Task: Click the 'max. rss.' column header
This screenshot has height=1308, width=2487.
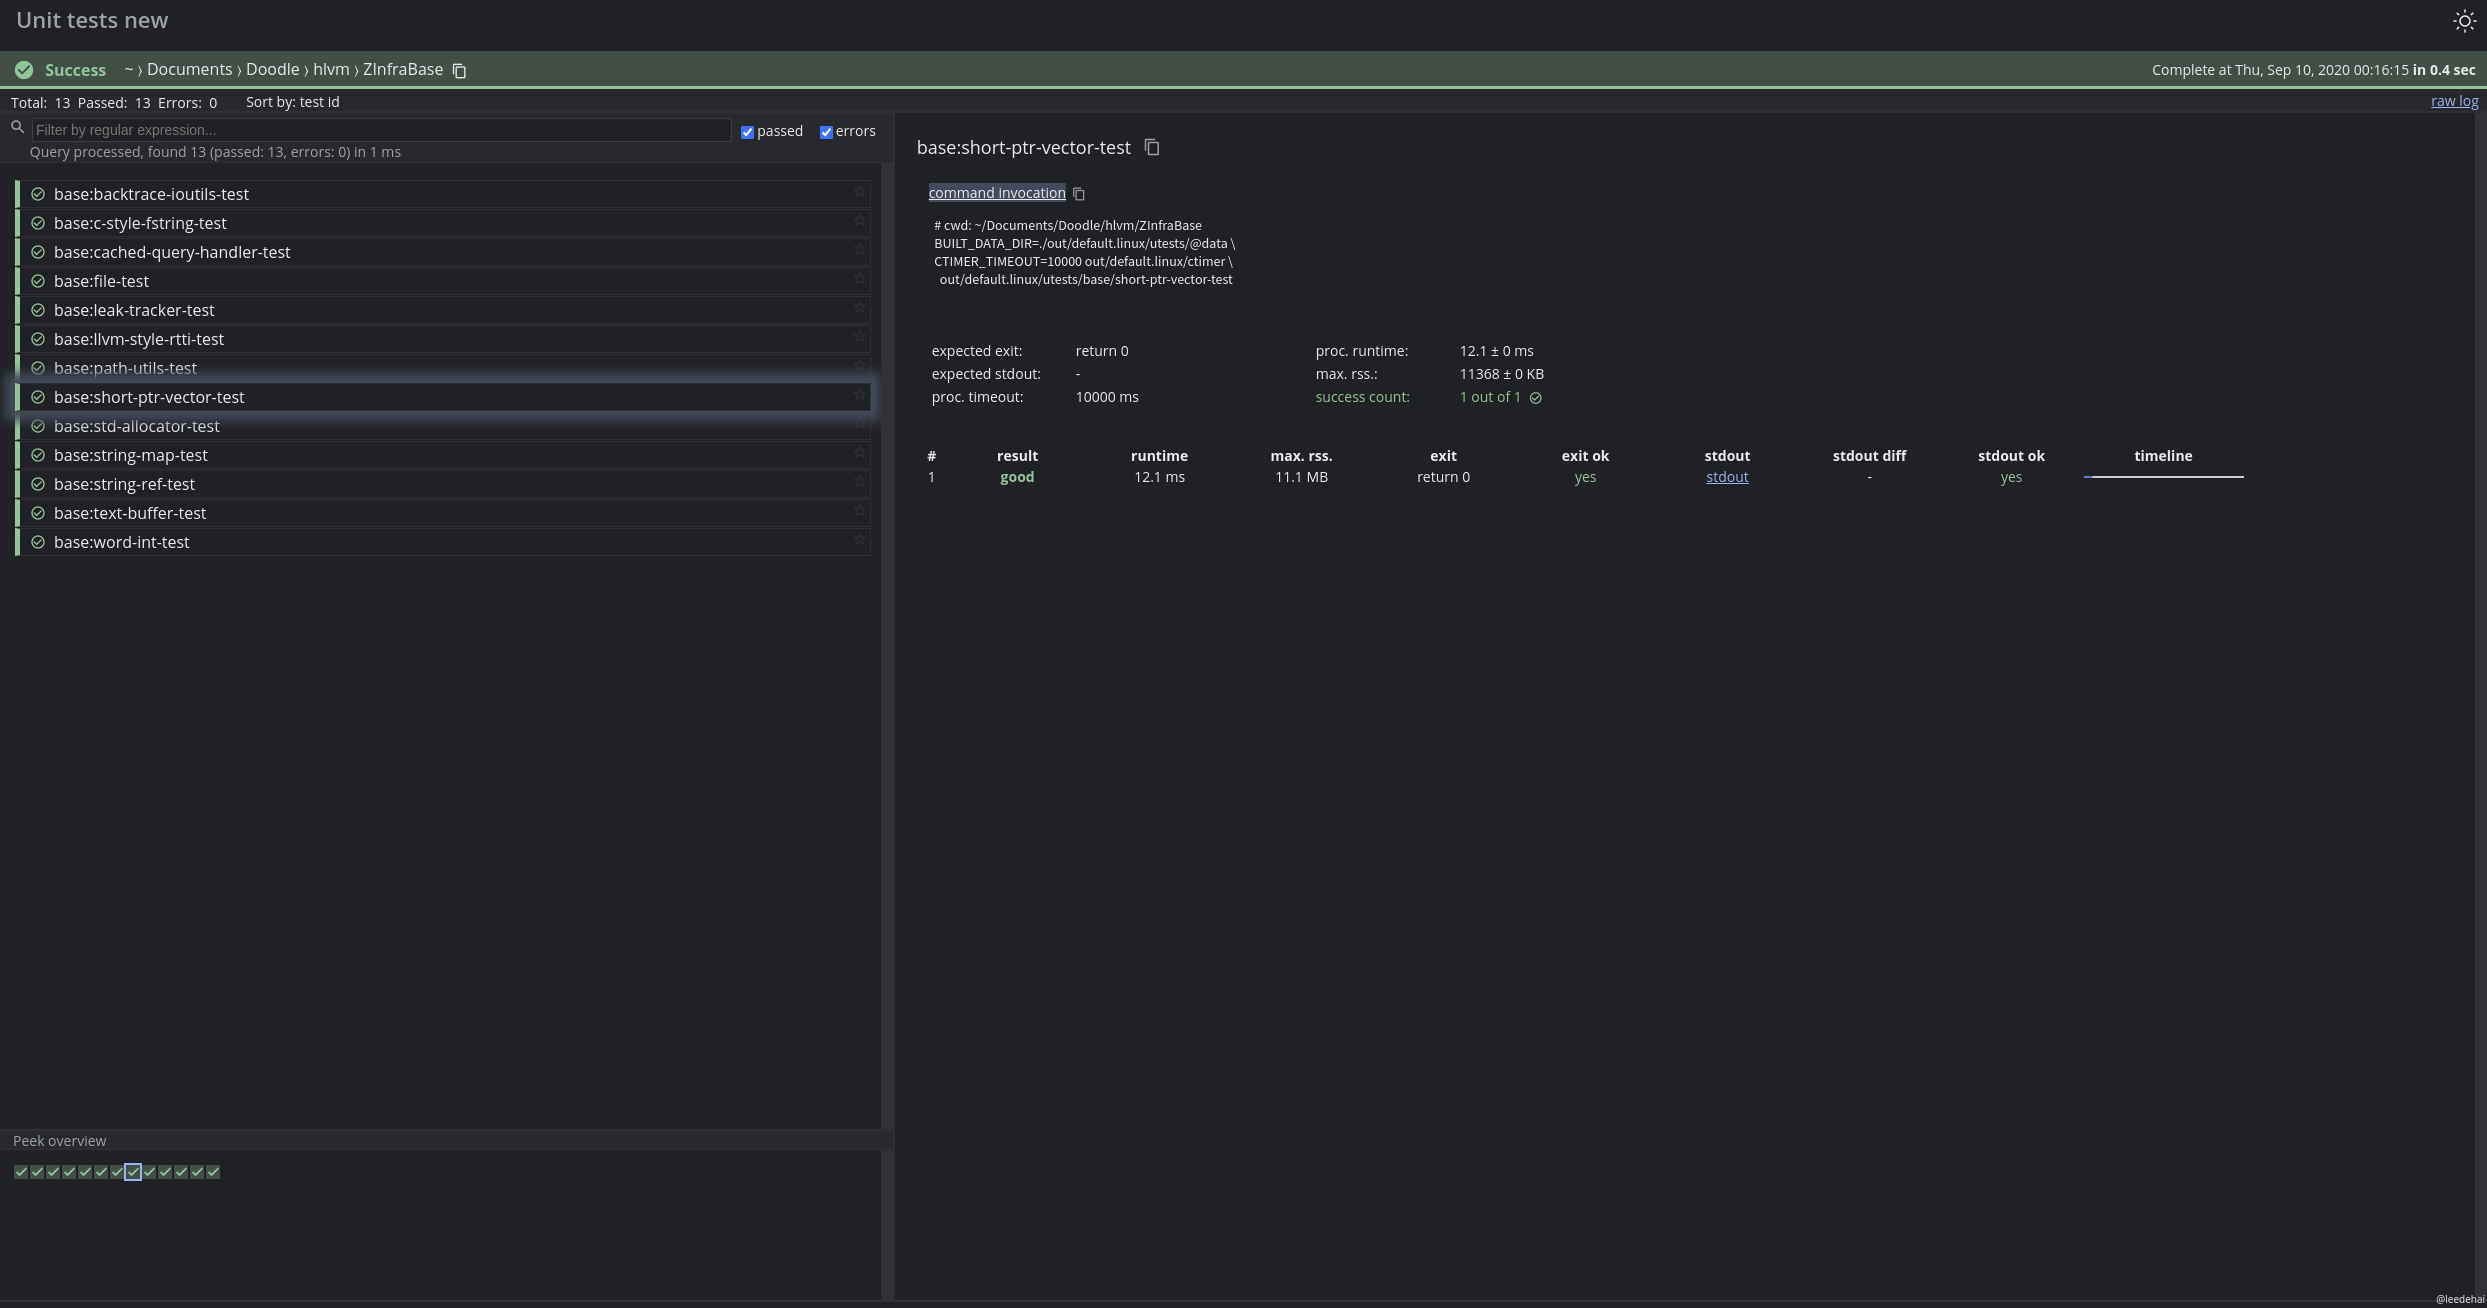Action: pyautogui.click(x=1301, y=456)
